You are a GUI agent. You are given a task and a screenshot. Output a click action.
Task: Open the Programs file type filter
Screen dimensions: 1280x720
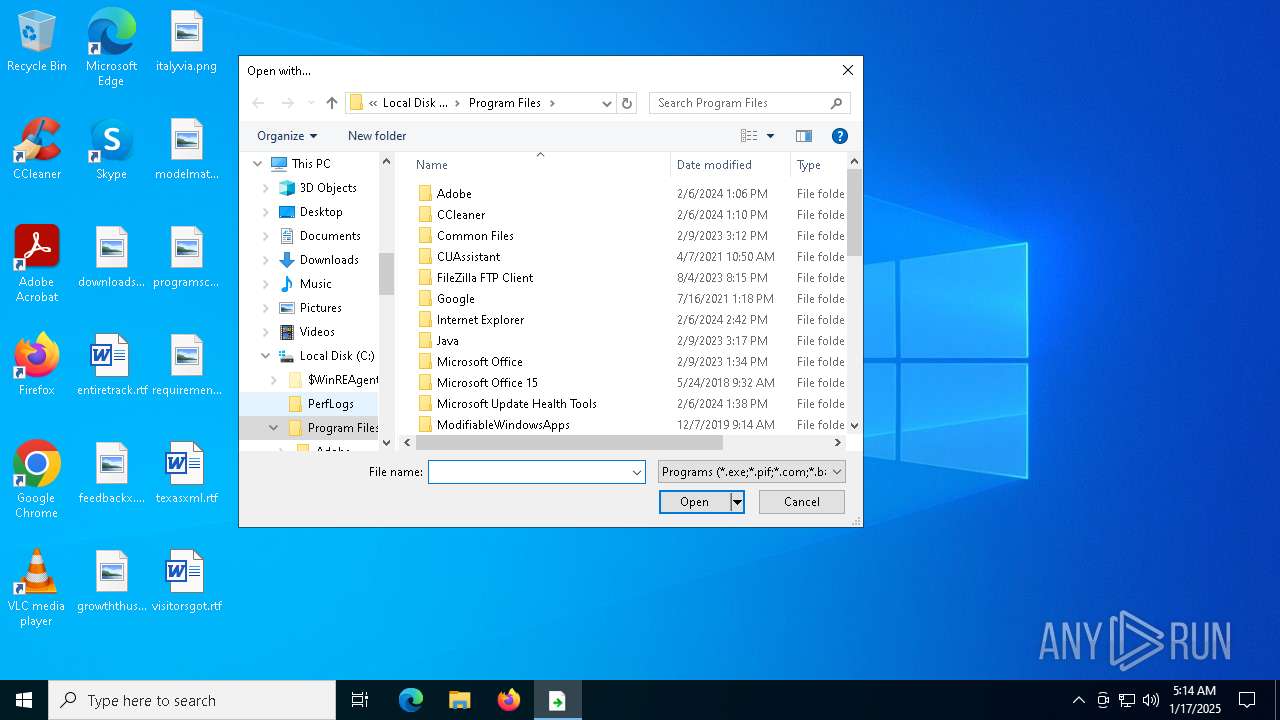click(x=752, y=472)
